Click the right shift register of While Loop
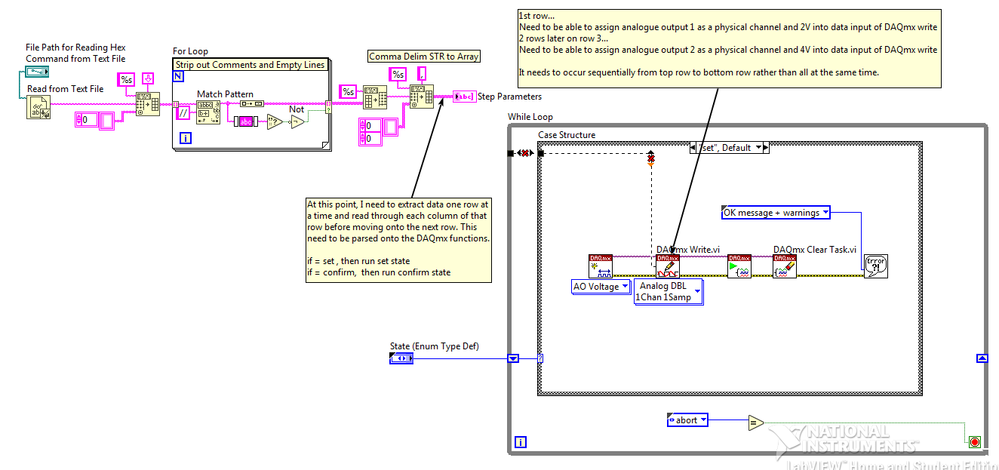Screen dimensions: 999x470 tap(982, 359)
